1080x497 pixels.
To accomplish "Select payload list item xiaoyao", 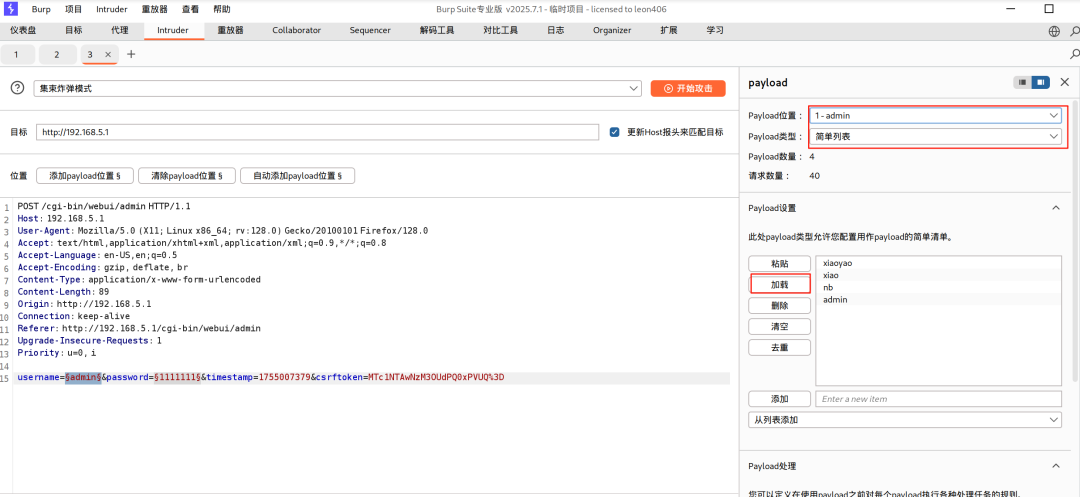I will point(939,263).
